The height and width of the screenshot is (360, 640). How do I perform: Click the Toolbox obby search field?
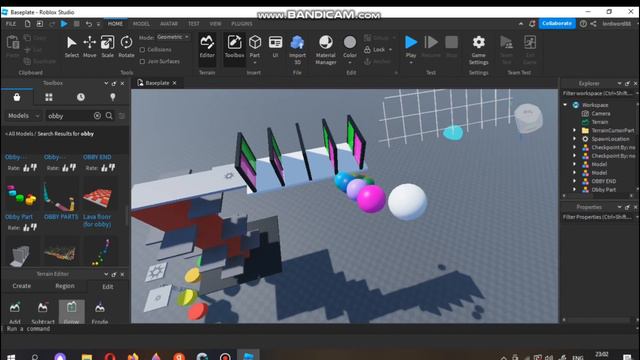point(70,116)
